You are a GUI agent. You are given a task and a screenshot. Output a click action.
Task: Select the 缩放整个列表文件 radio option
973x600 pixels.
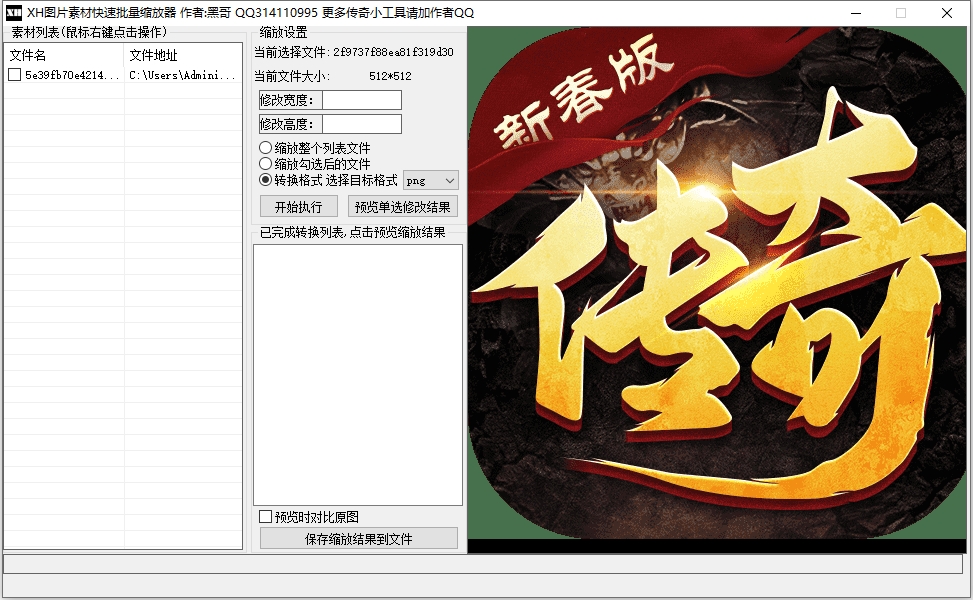pos(267,146)
